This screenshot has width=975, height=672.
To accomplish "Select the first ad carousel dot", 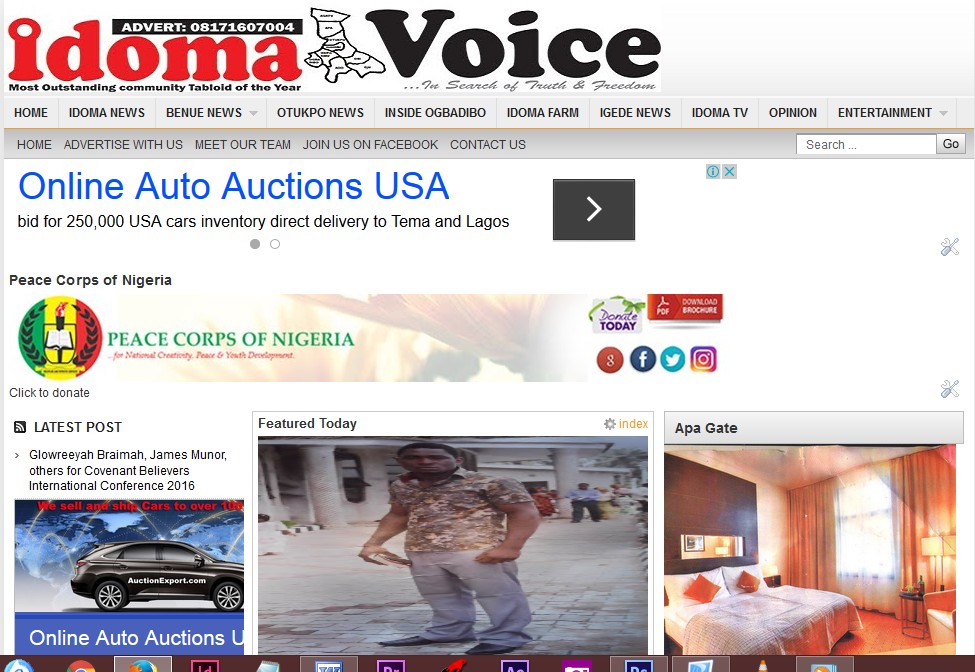I will pos(255,244).
